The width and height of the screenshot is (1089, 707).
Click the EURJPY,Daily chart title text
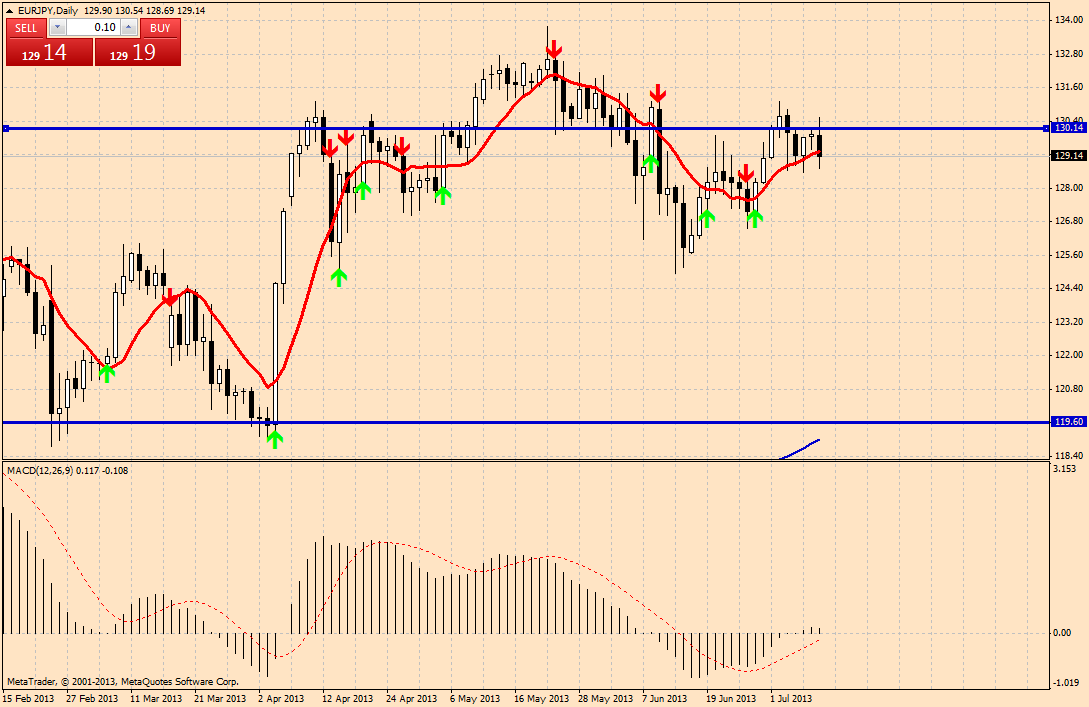[x=50, y=11]
